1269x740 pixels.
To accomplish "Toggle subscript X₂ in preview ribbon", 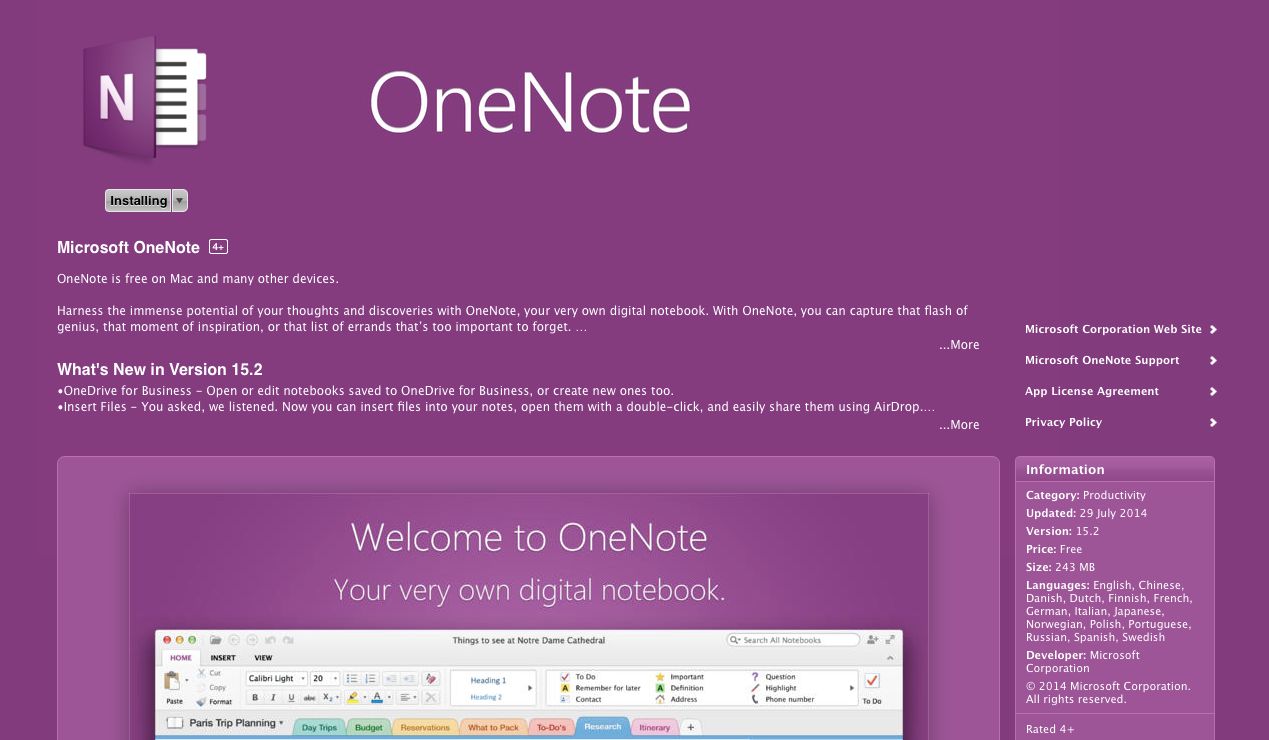I will pyautogui.click(x=329, y=697).
